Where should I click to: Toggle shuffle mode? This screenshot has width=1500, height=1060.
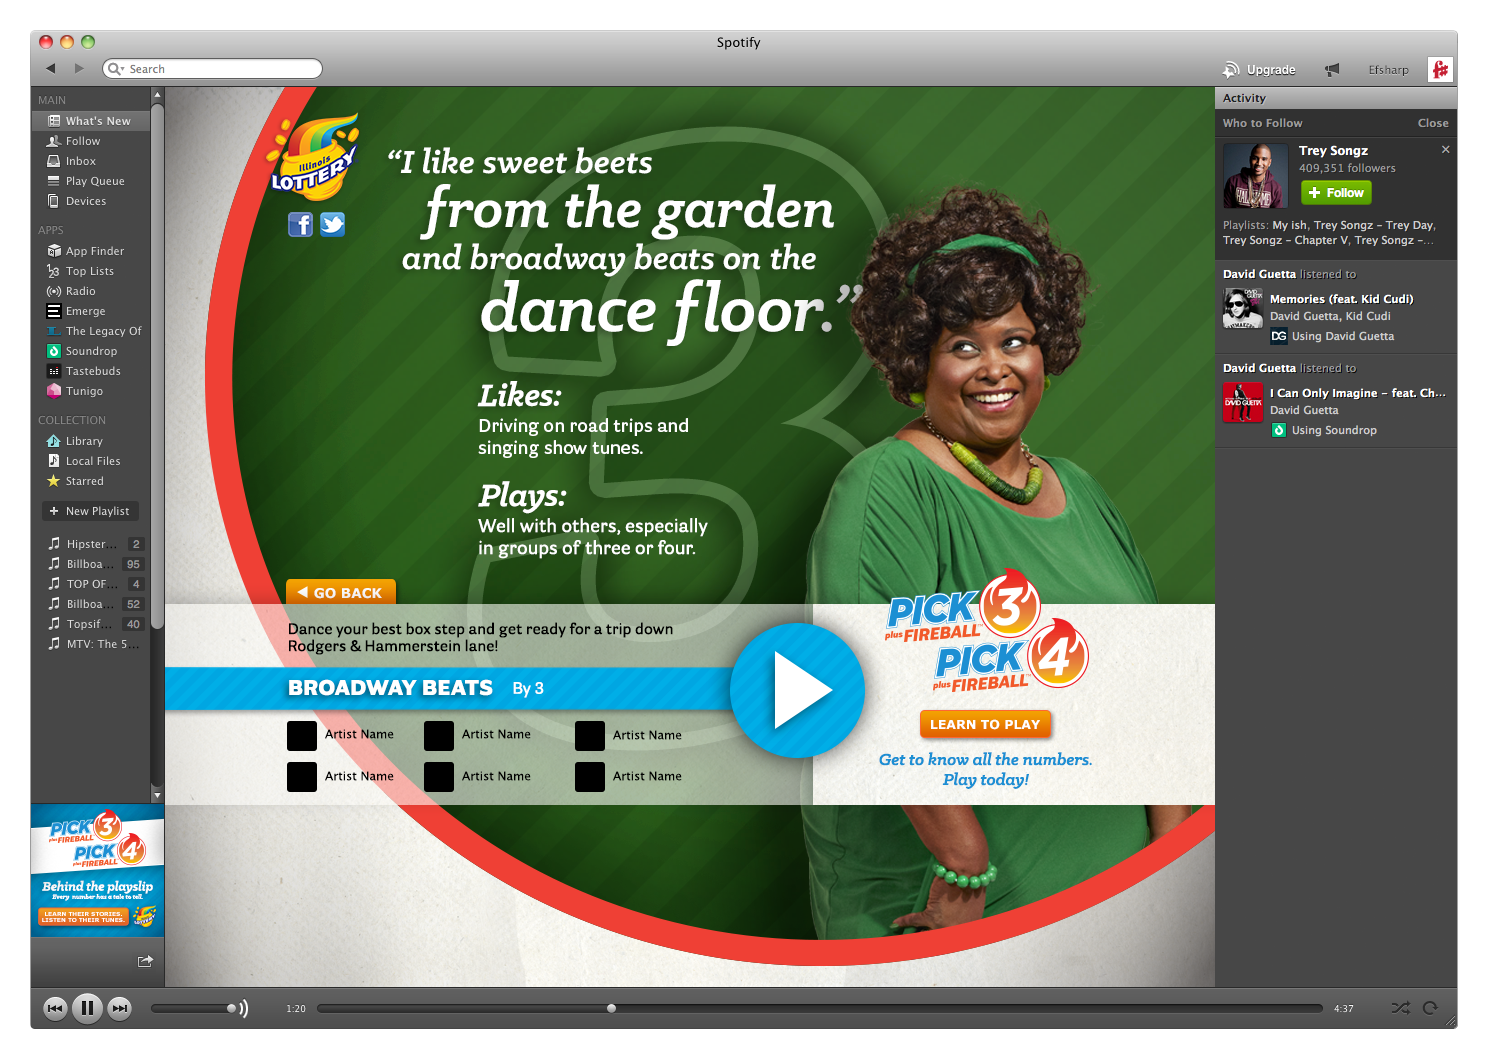1401,1008
